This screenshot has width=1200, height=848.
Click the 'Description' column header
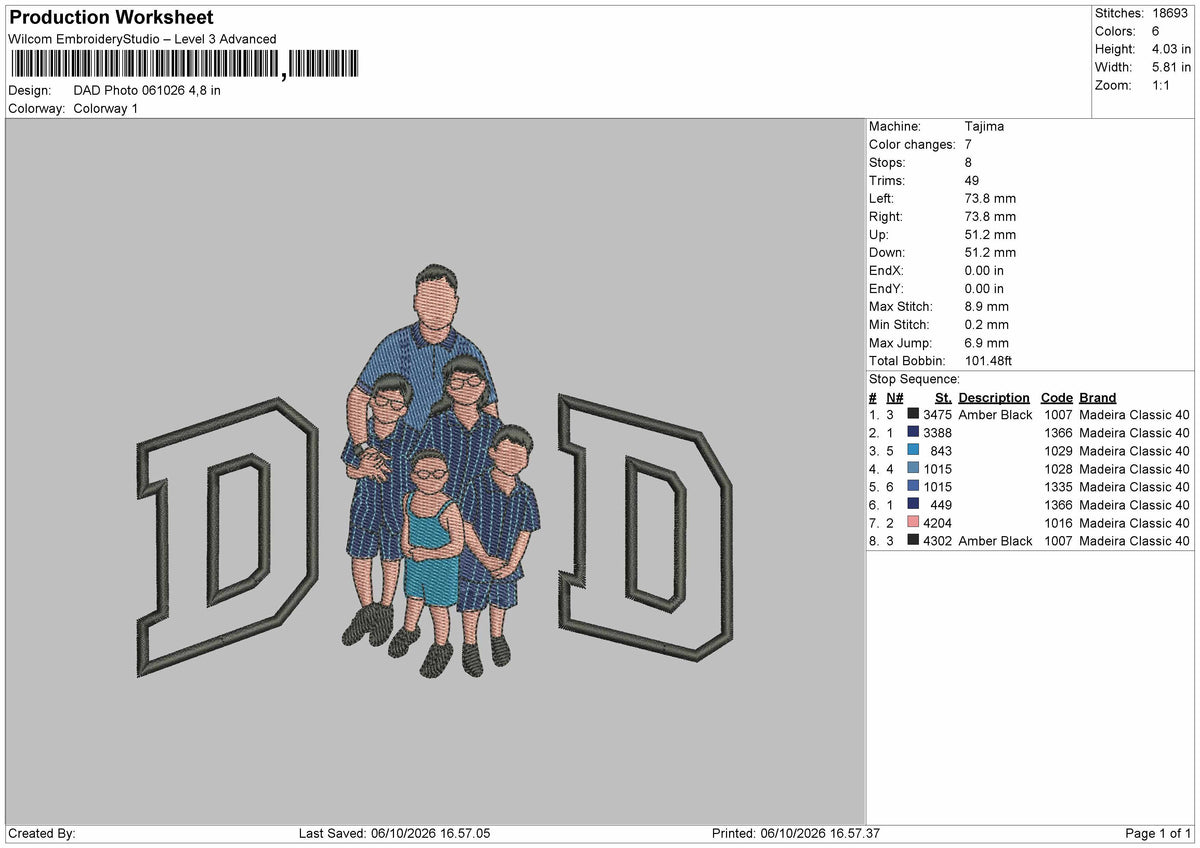pos(994,397)
